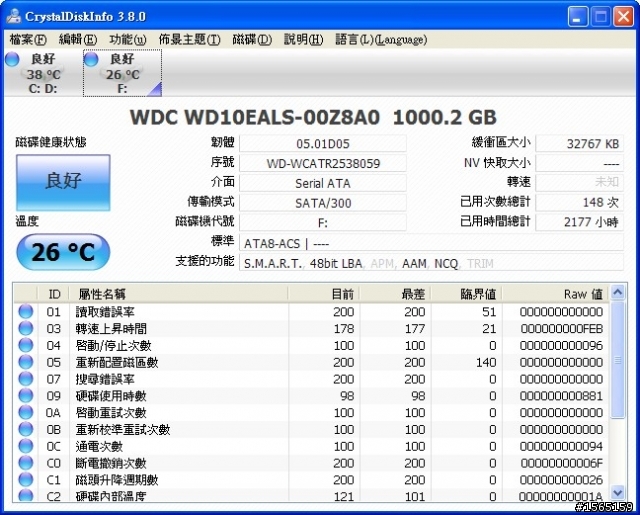Click current value 178 in row 03
This screenshot has height=515, width=640.
(x=344, y=329)
